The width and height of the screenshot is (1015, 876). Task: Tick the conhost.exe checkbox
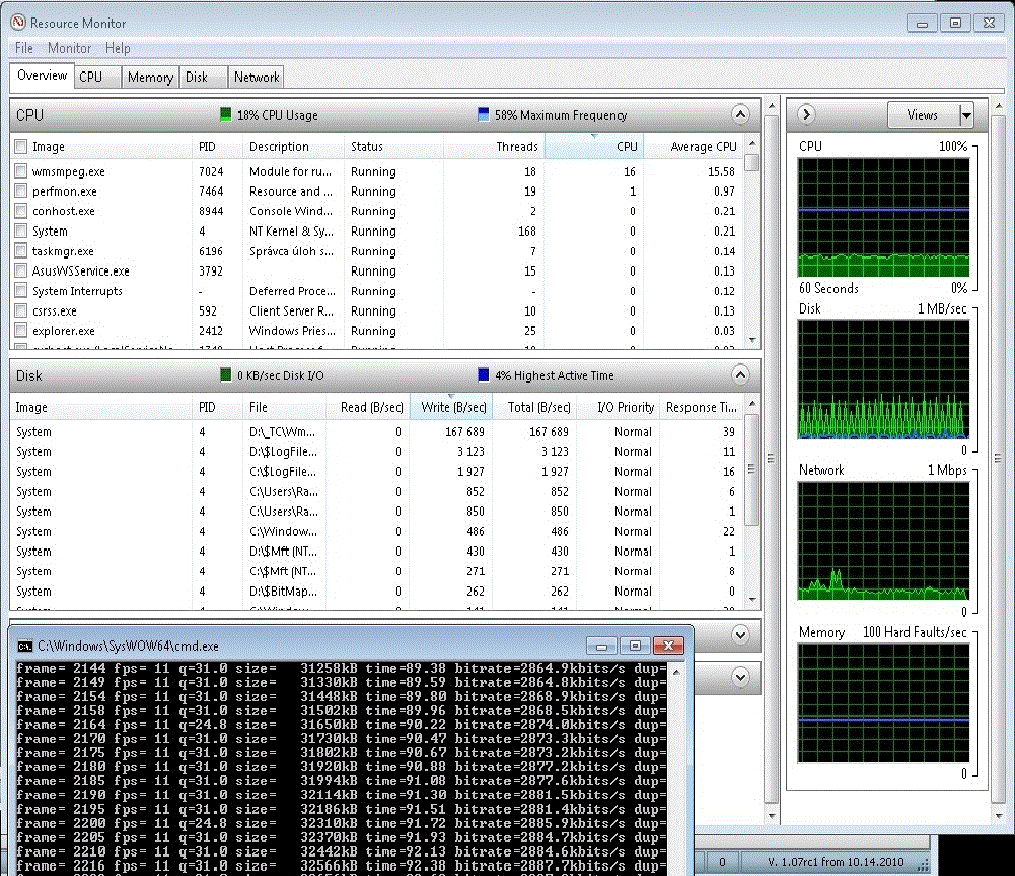[21, 211]
